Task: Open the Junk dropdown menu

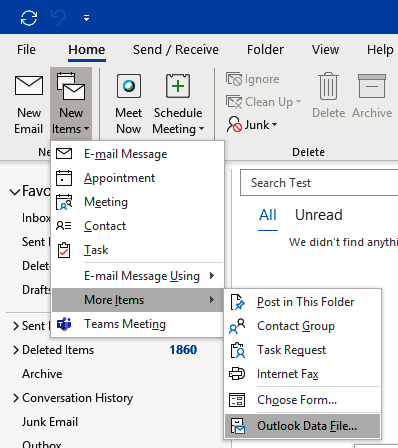Action: tap(252, 125)
